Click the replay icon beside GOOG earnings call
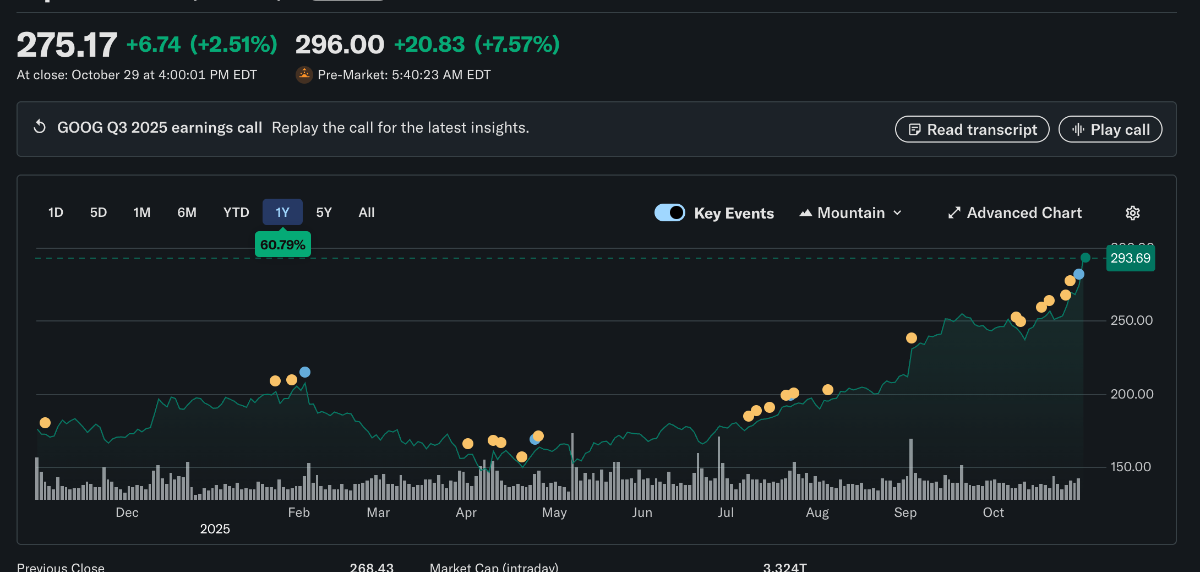Image resolution: width=1200 pixels, height=572 pixels. pyautogui.click(x=40, y=128)
